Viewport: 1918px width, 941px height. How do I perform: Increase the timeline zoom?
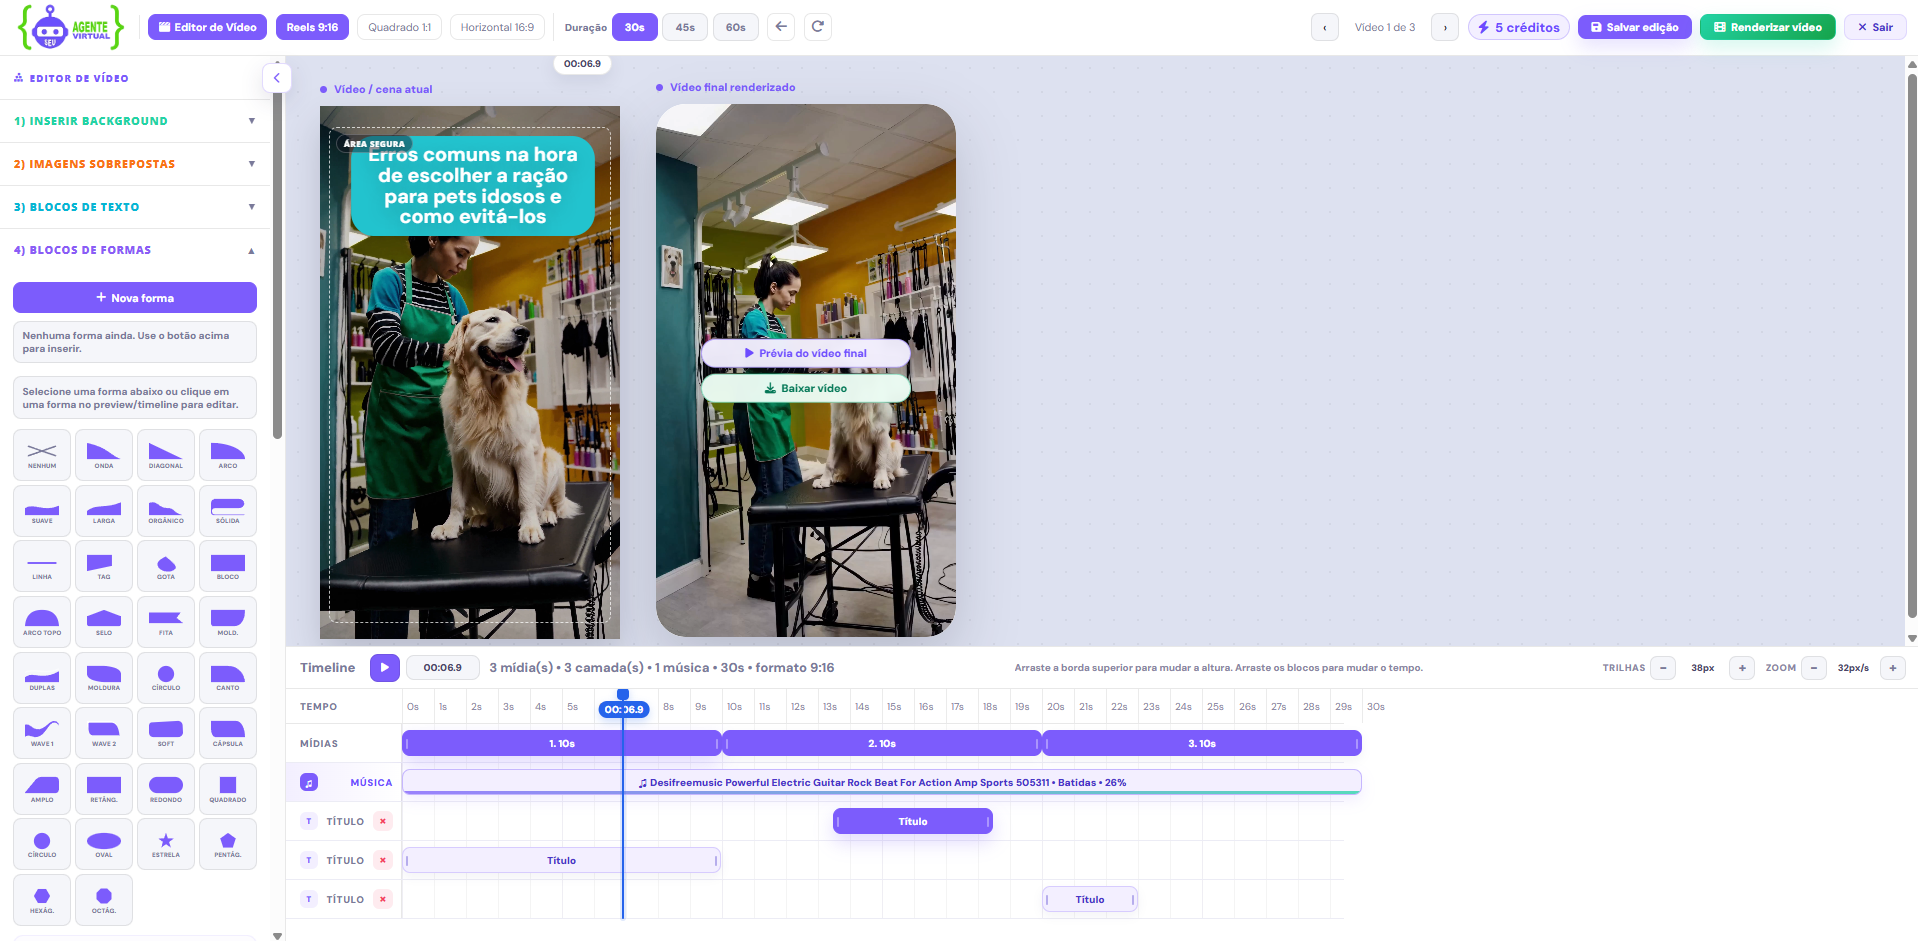pos(1893,668)
